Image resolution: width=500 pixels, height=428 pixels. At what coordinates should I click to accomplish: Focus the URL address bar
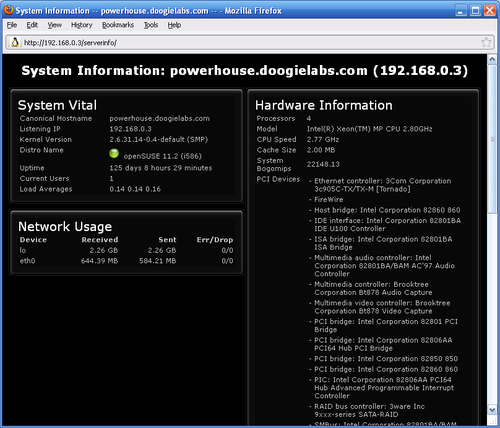[250, 43]
